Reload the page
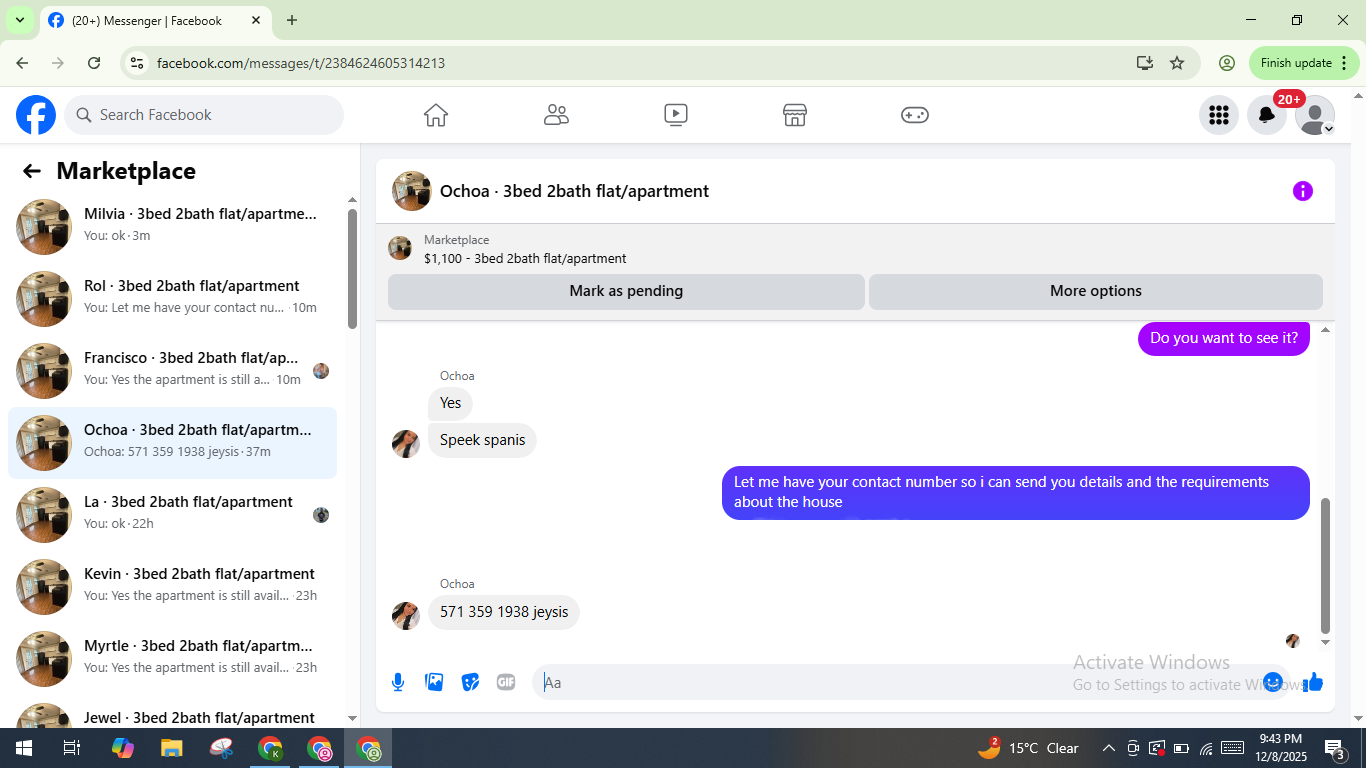Viewport: 1366px width, 768px height. [94, 63]
